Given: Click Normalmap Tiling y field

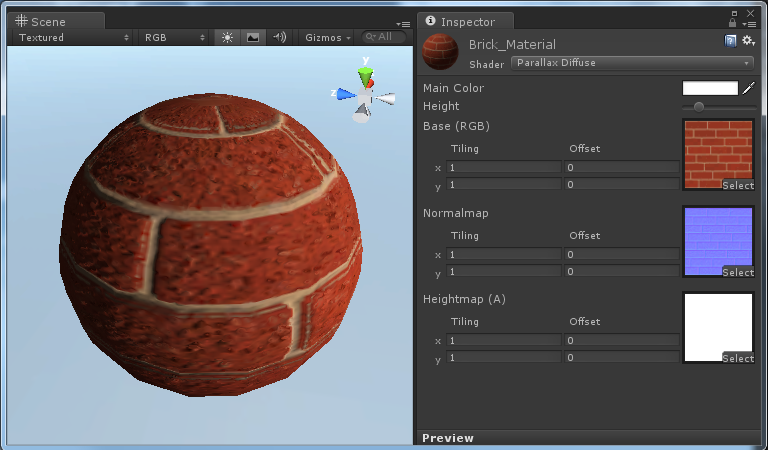Looking at the screenshot, I should coord(504,272).
